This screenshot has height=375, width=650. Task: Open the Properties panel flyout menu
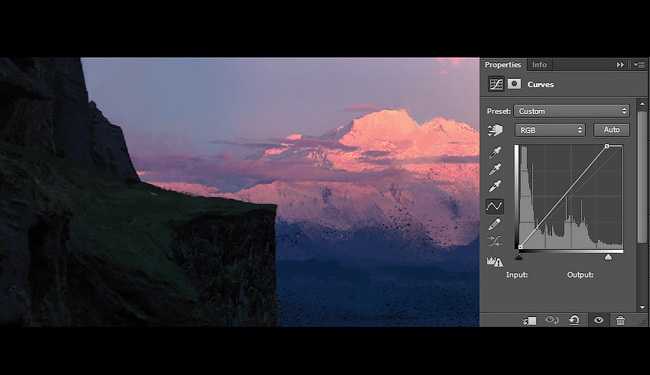pos(640,65)
